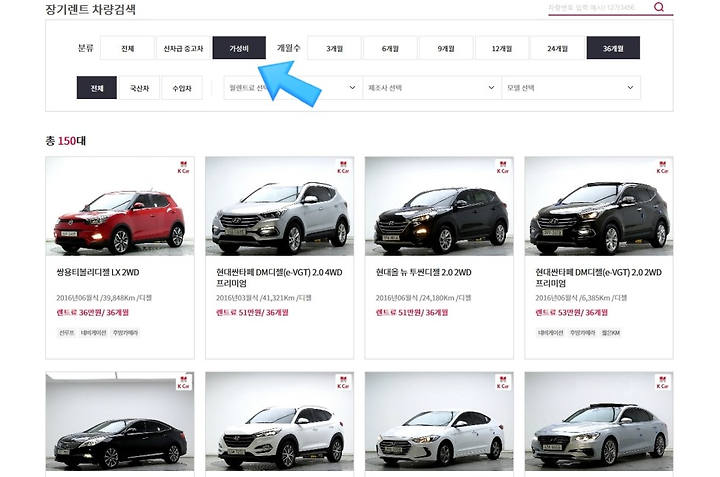Open 현대싼타페 DM디젤 2.0 4WD 프리미엄 title
The image size is (720, 477).
(x=279, y=278)
